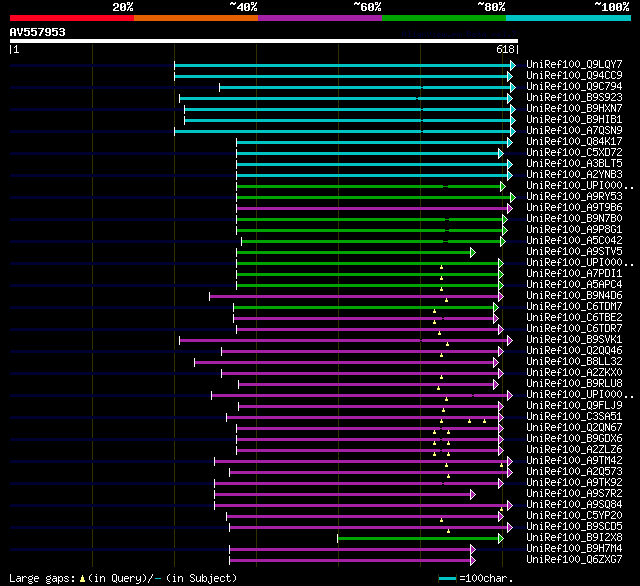640x586 pixels.
Task: Select the UniRef100_A3BLT5 label
Action: 574,164
